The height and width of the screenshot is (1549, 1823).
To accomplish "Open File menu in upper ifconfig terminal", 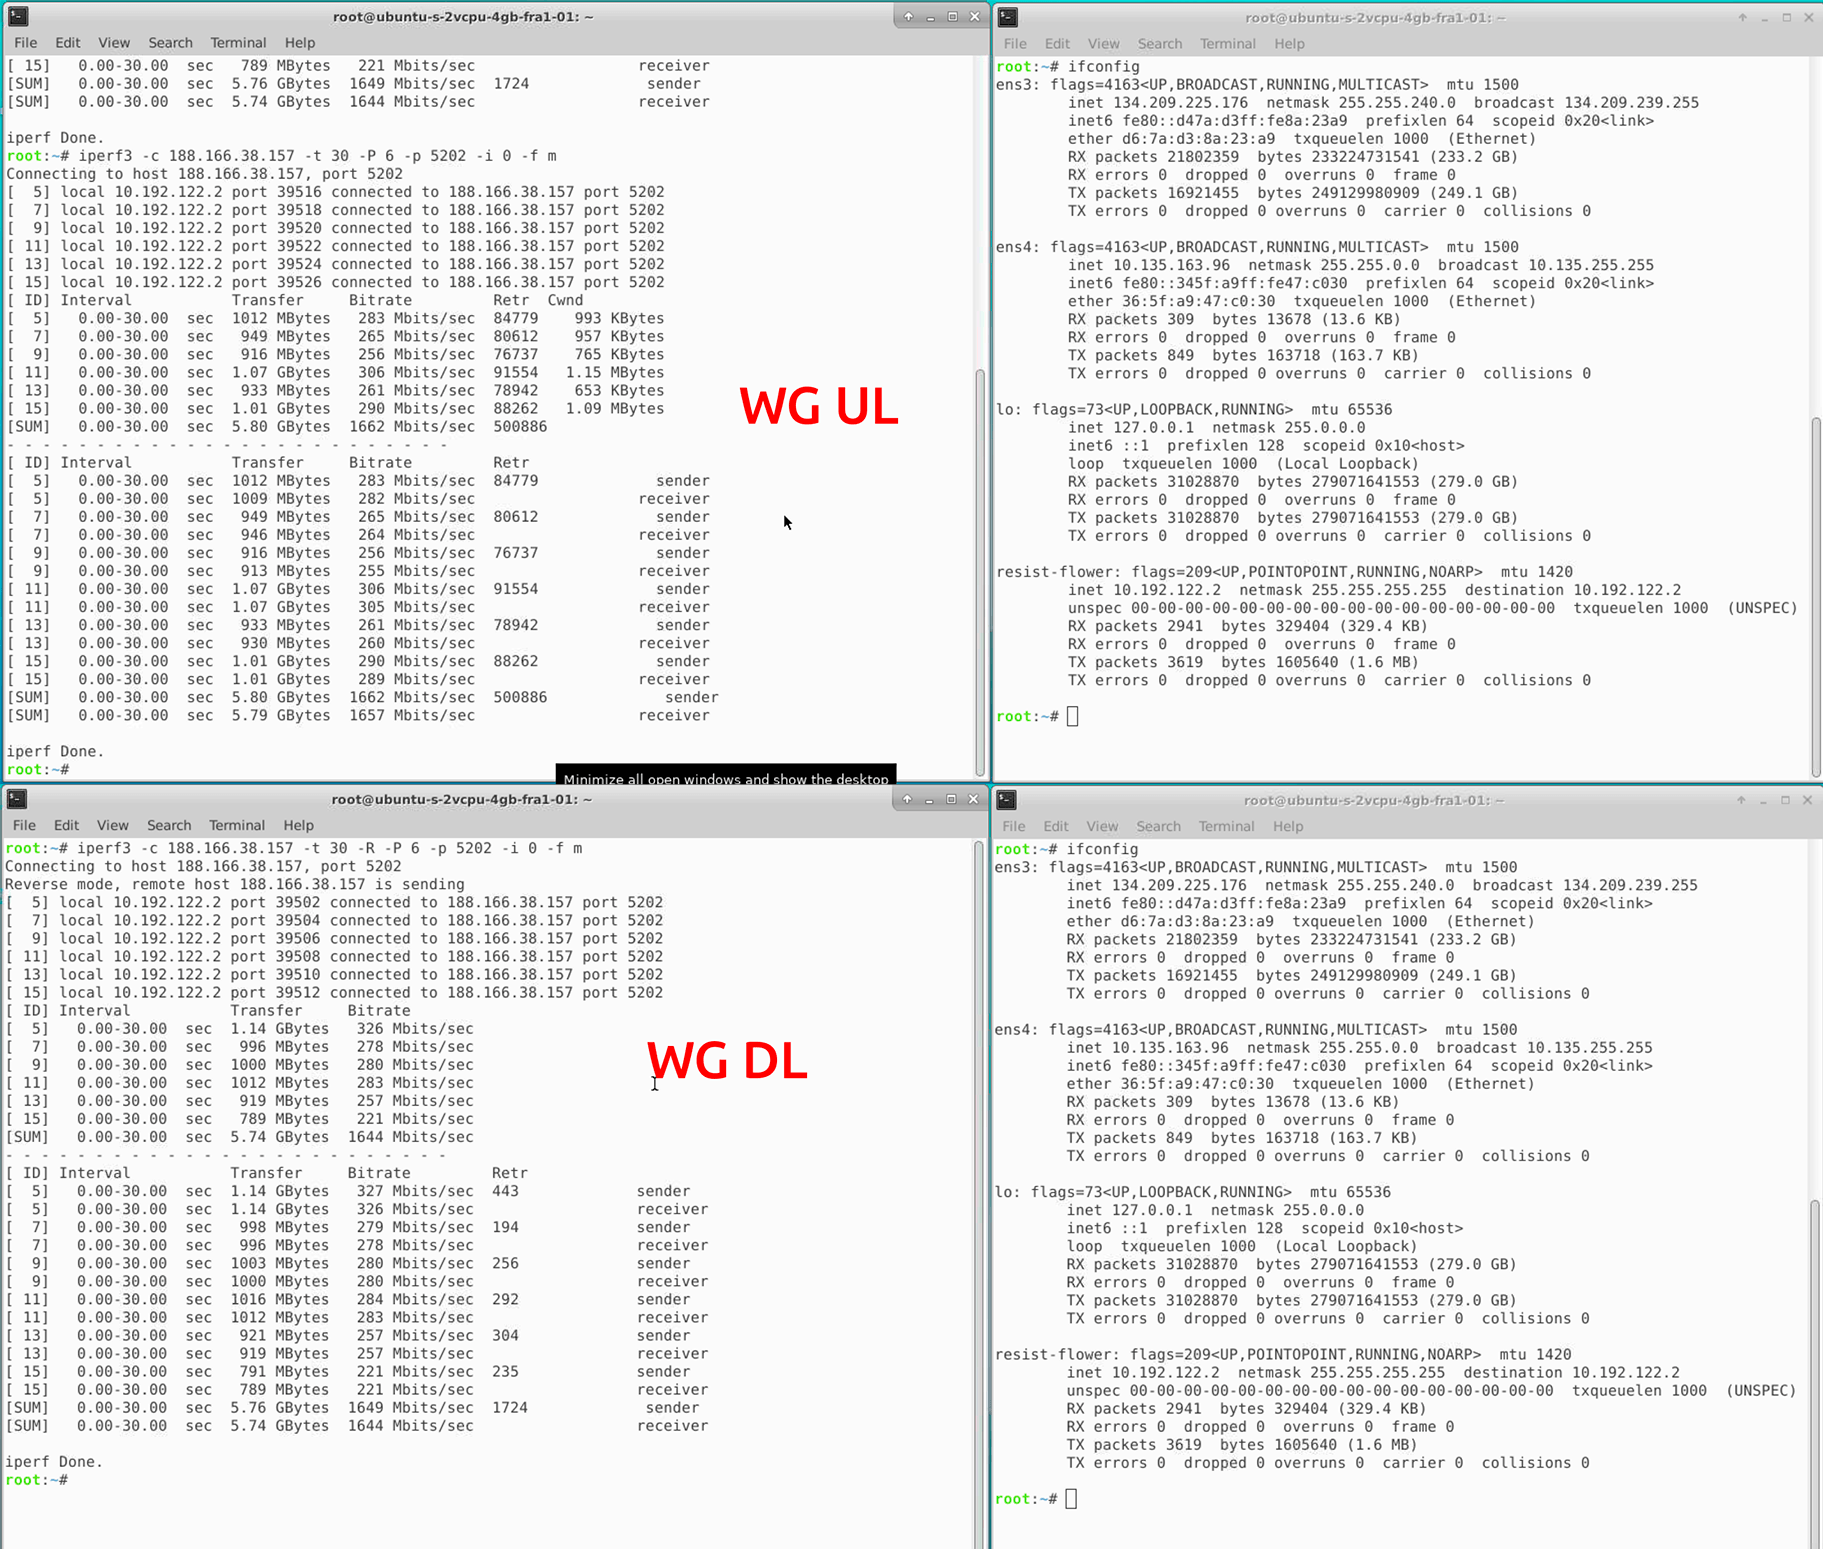I will (1015, 44).
